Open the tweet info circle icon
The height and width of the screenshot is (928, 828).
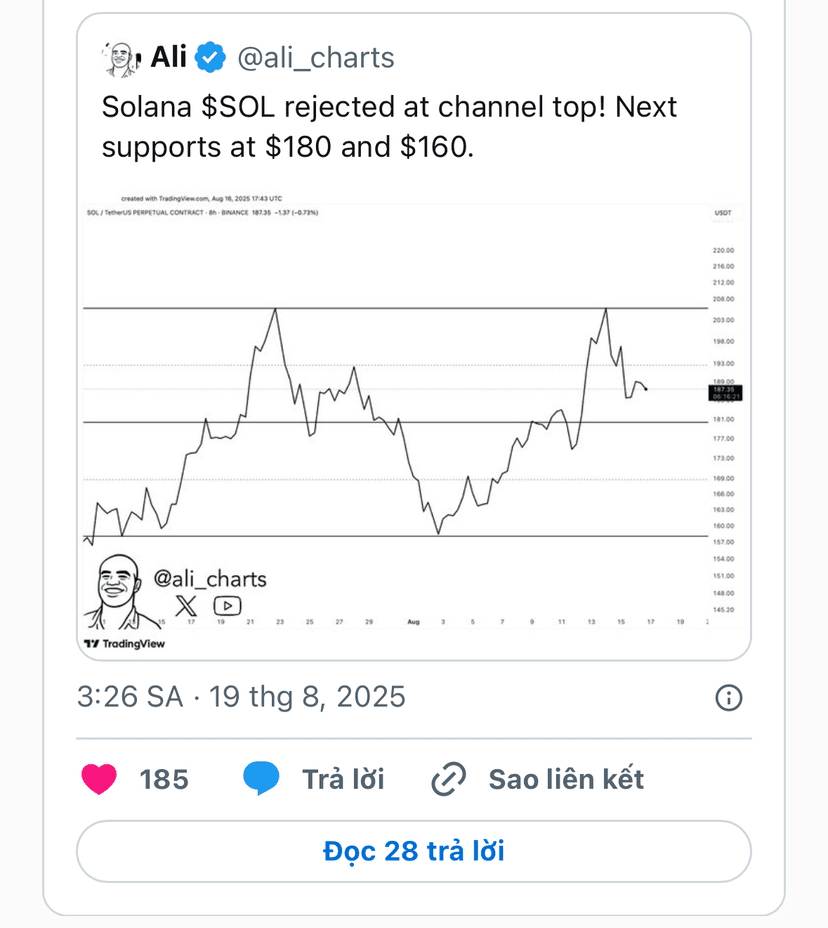click(x=729, y=697)
